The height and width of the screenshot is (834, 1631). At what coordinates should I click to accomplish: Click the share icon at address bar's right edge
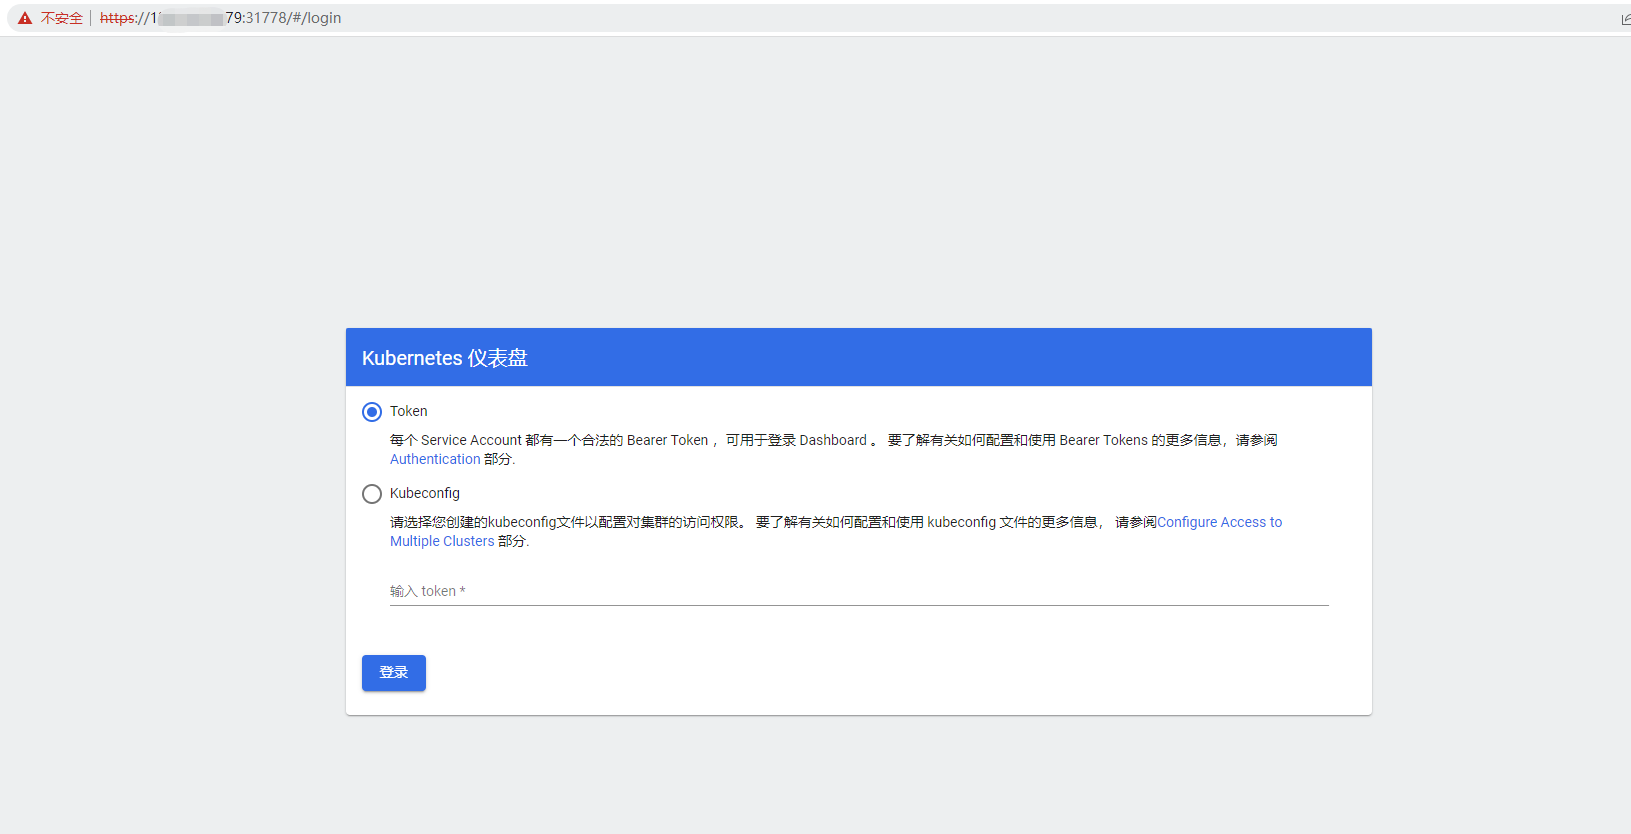coord(1625,19)
